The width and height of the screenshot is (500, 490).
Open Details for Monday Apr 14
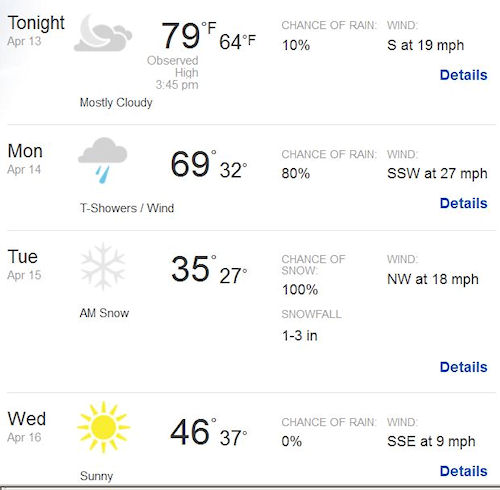click(463, 203)
